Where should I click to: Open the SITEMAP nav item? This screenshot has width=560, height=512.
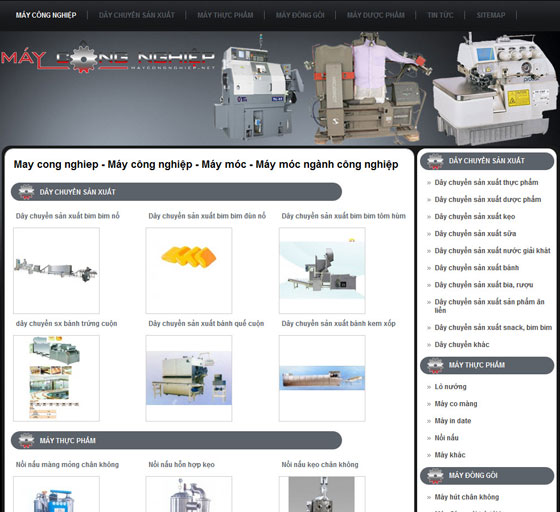click(491, 15)
